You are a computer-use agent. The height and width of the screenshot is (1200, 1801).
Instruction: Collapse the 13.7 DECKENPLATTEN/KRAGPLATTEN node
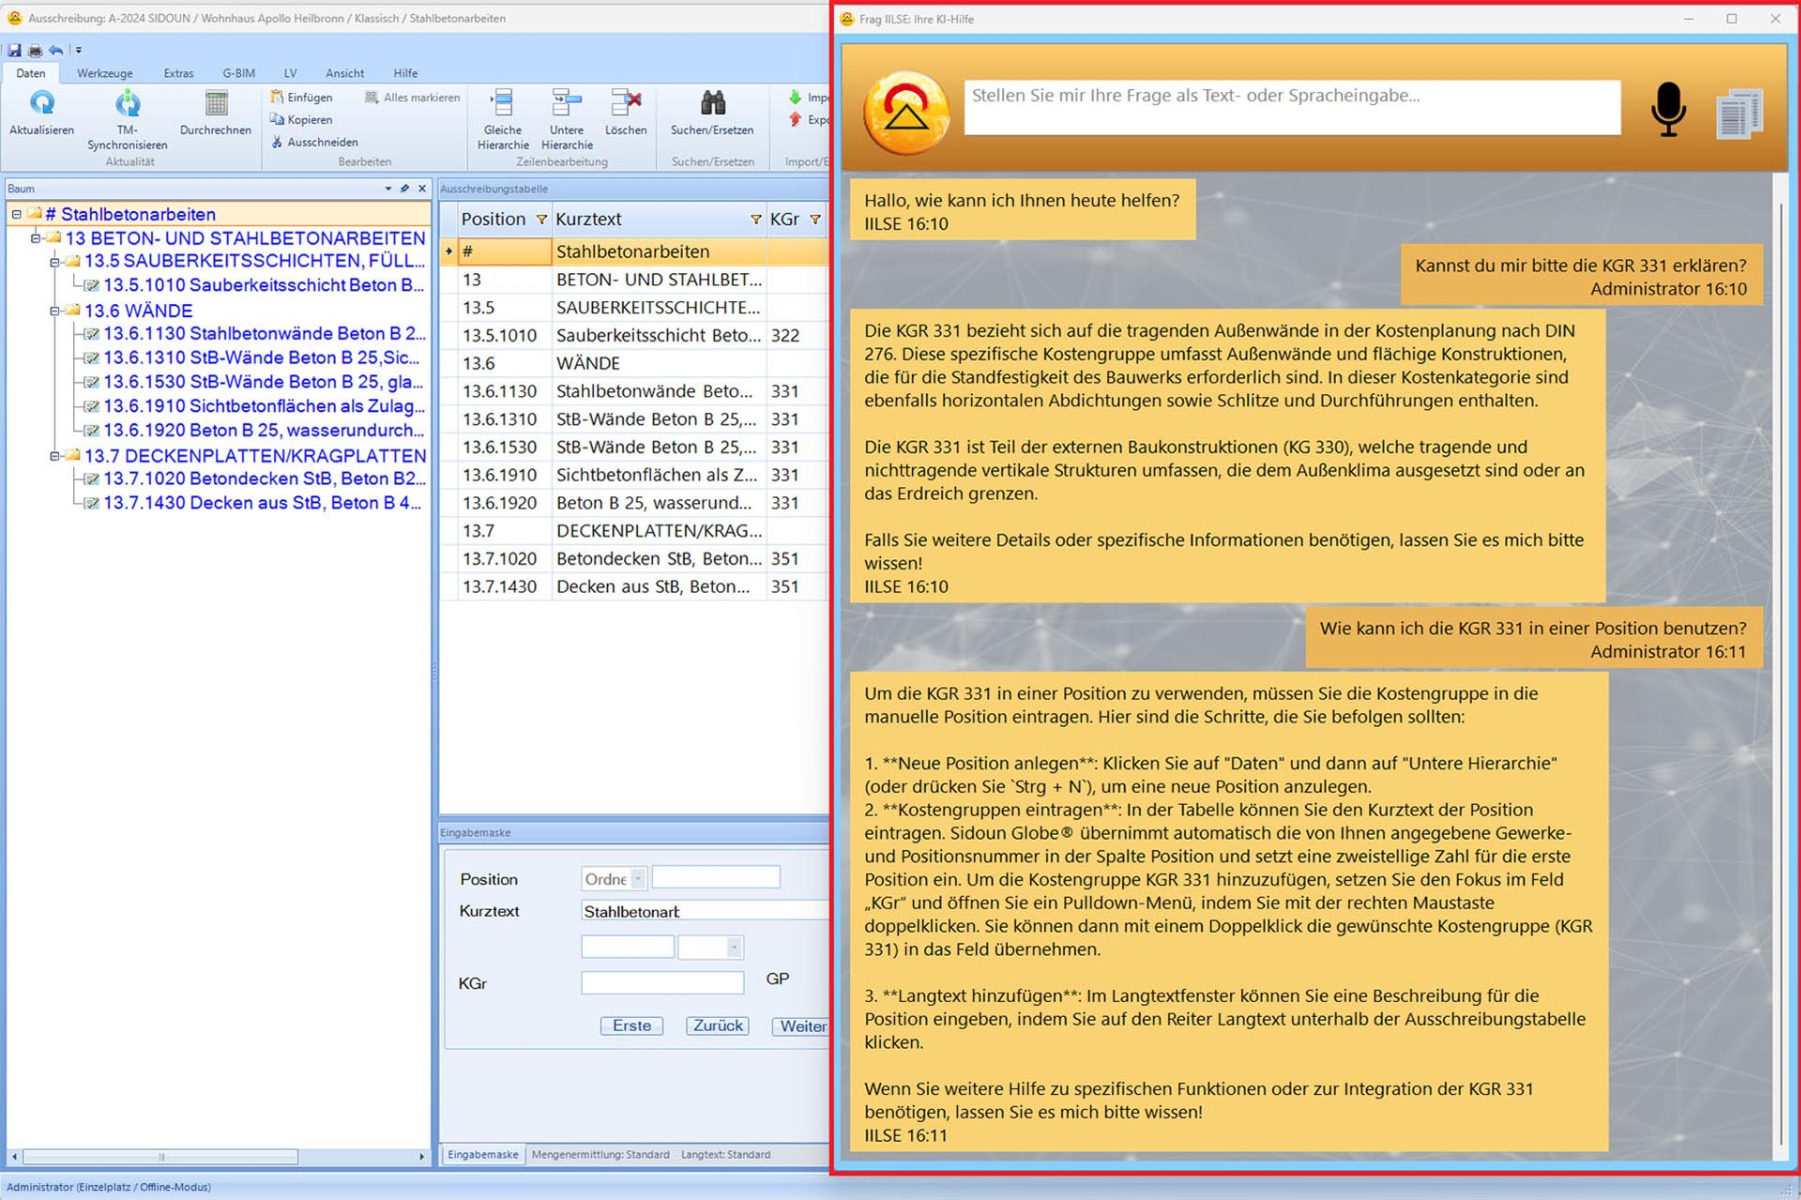[54, 456]
